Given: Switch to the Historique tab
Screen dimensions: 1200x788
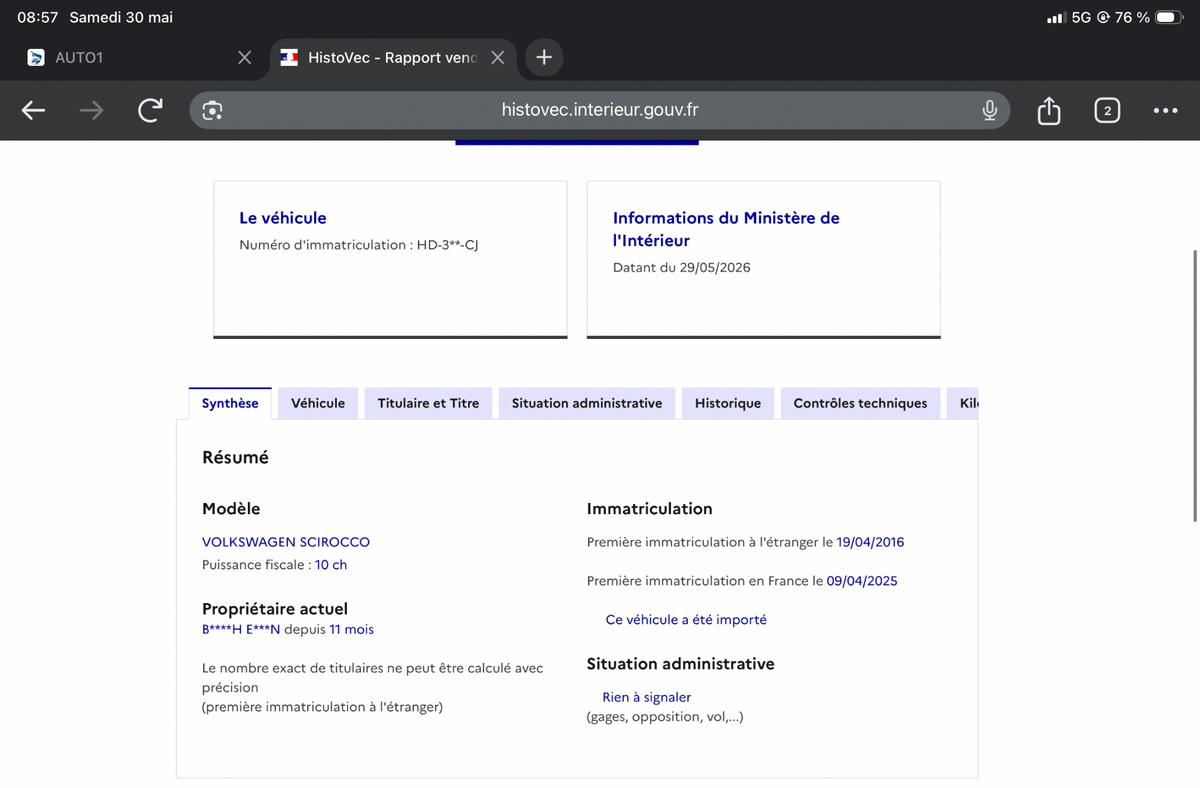Looking at the screenshot, I should pyautogui.click(x=728, y=403).
